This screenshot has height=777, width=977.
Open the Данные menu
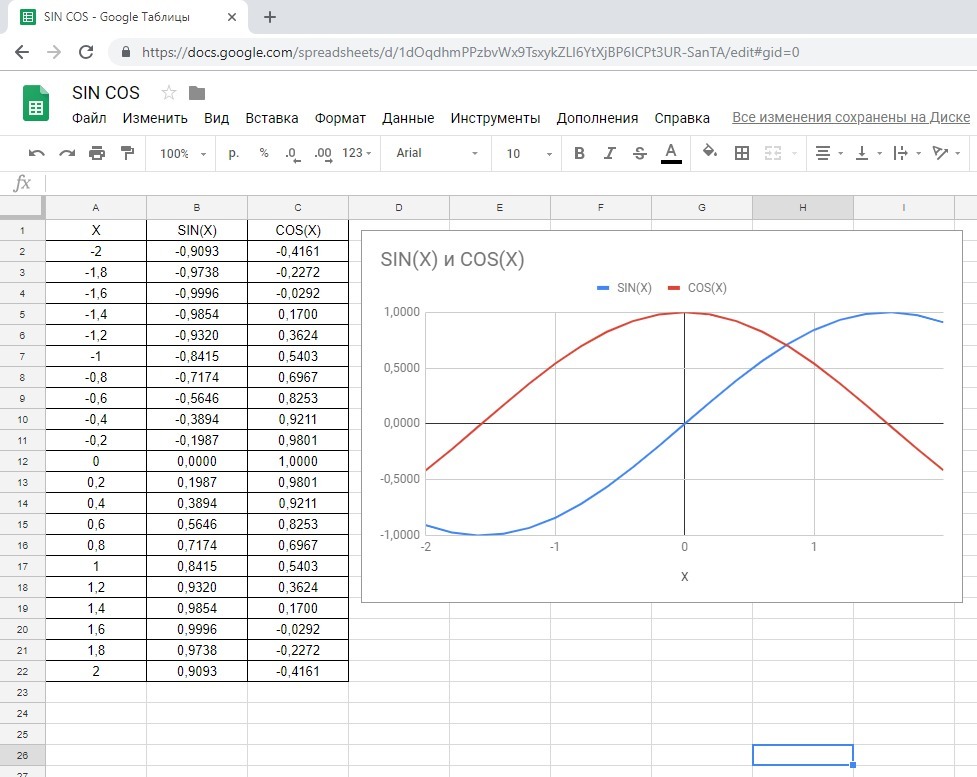pos(408,118)
